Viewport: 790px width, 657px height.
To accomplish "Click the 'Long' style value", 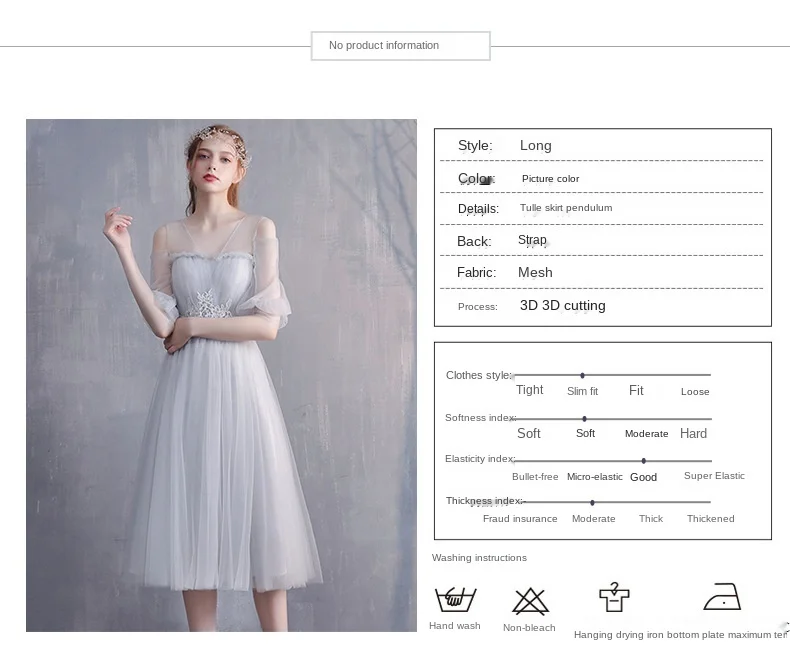I will coord(535,146).
